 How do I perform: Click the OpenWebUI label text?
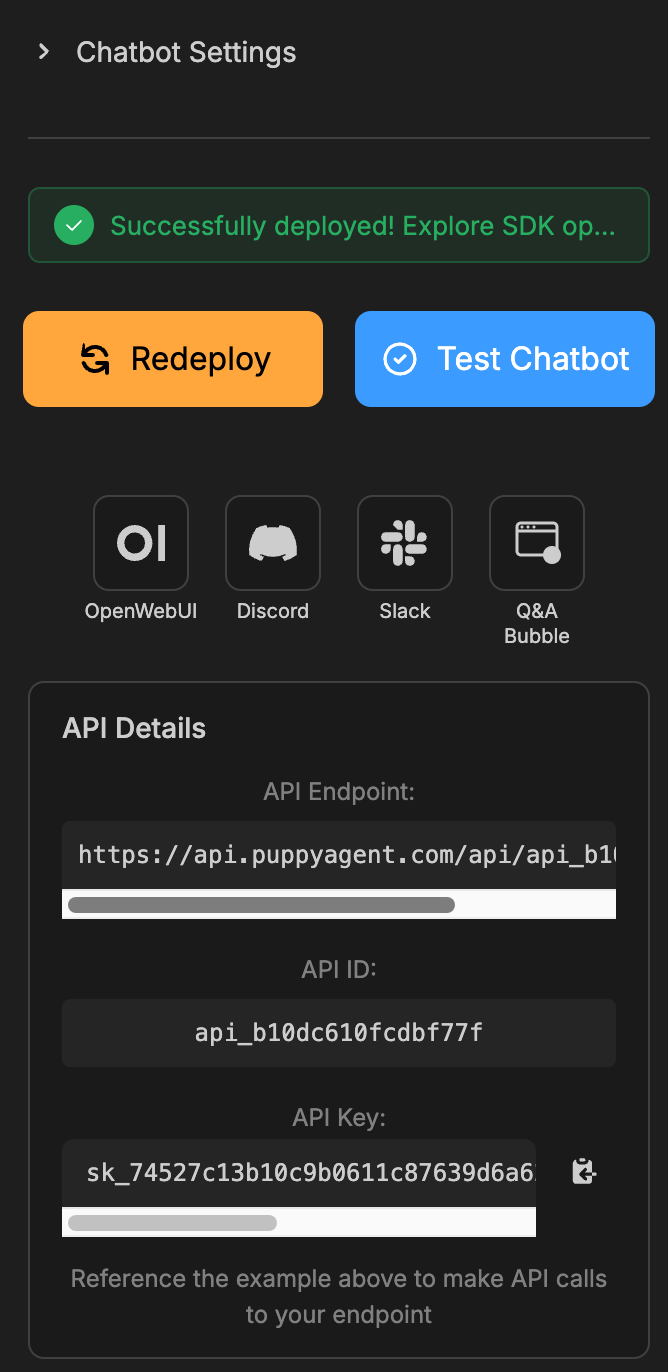point(141,611)
